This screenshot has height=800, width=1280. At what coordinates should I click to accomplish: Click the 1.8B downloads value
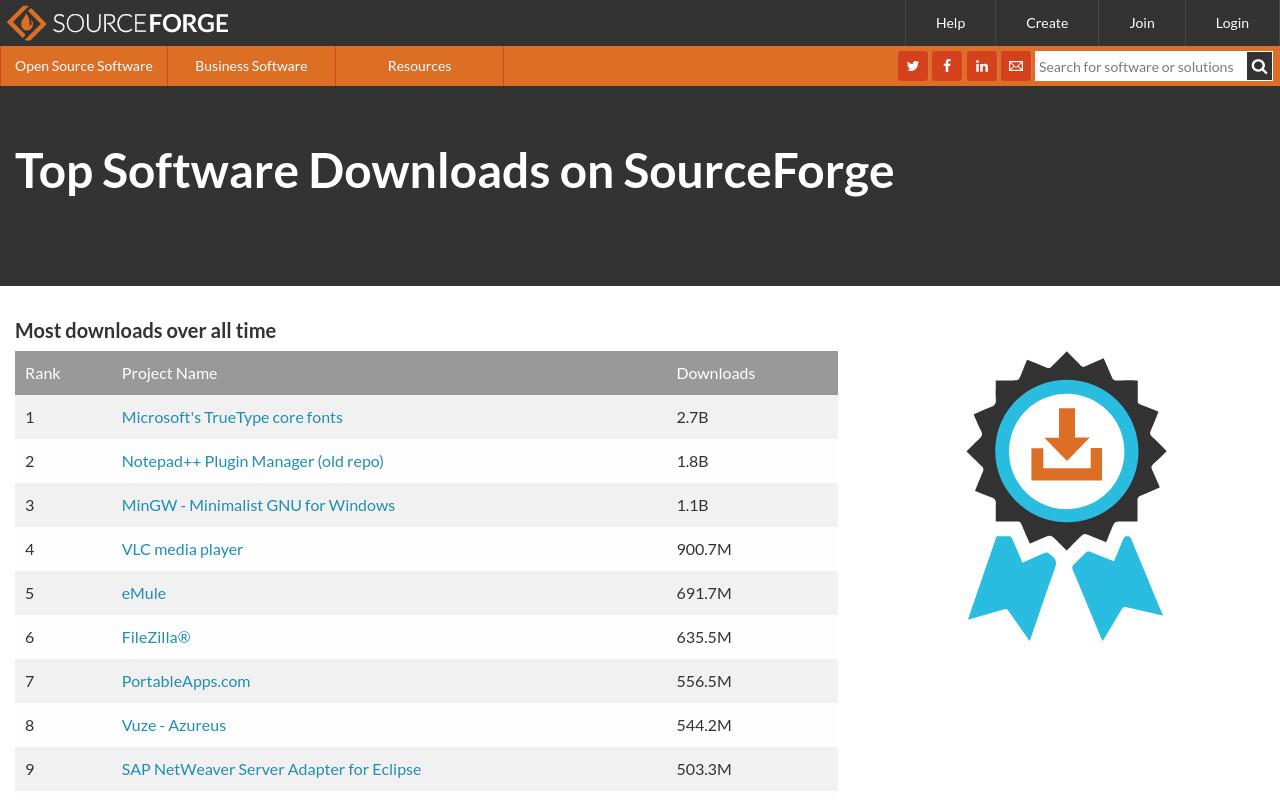(x=692, y=461)
